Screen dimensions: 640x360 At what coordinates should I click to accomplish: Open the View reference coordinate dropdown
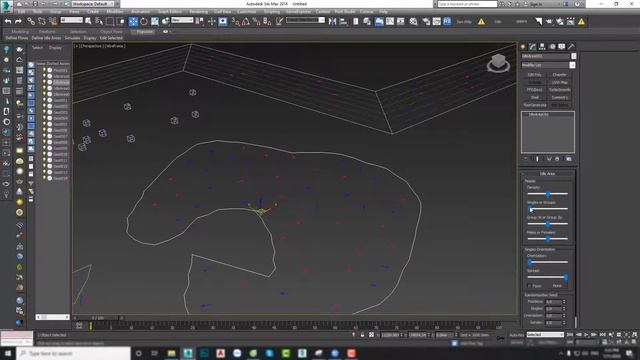[182, 20]
